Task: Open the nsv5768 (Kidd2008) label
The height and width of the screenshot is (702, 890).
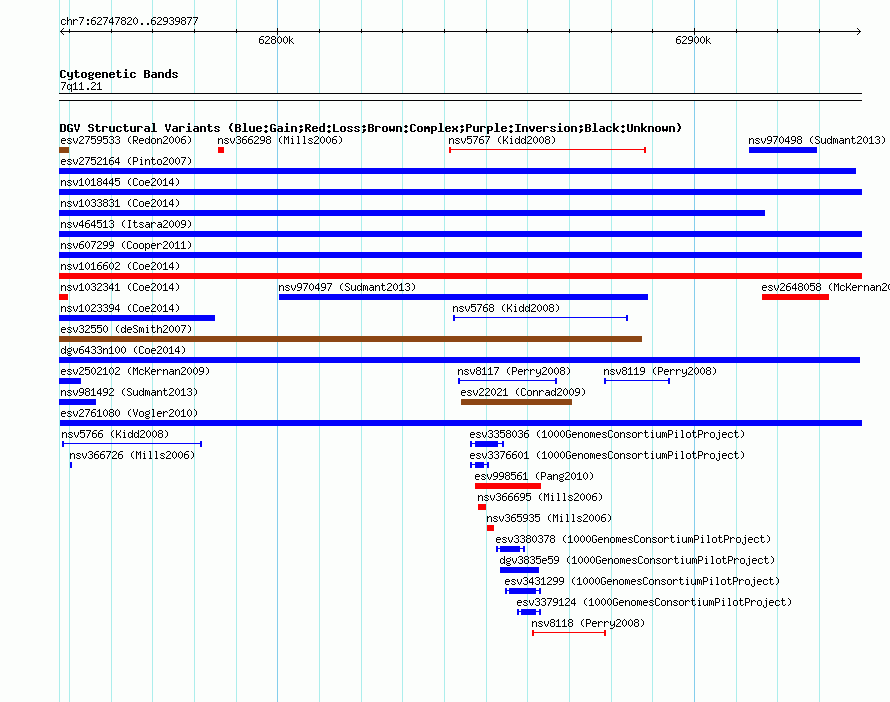Action: click(x=506, y=308)
